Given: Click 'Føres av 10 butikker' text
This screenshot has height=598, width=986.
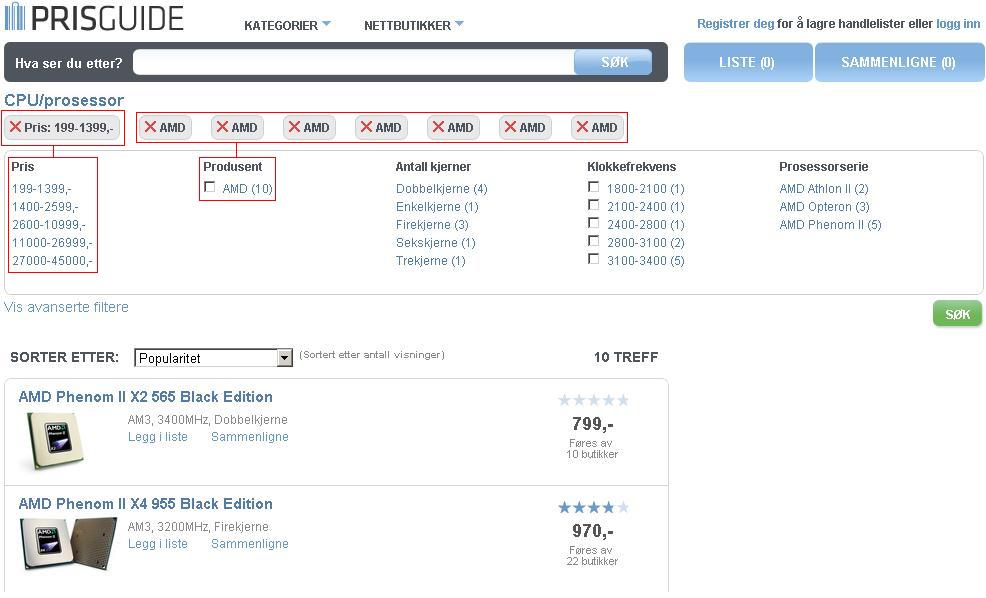Looking at the screenshot, I should tap(592, 448).
